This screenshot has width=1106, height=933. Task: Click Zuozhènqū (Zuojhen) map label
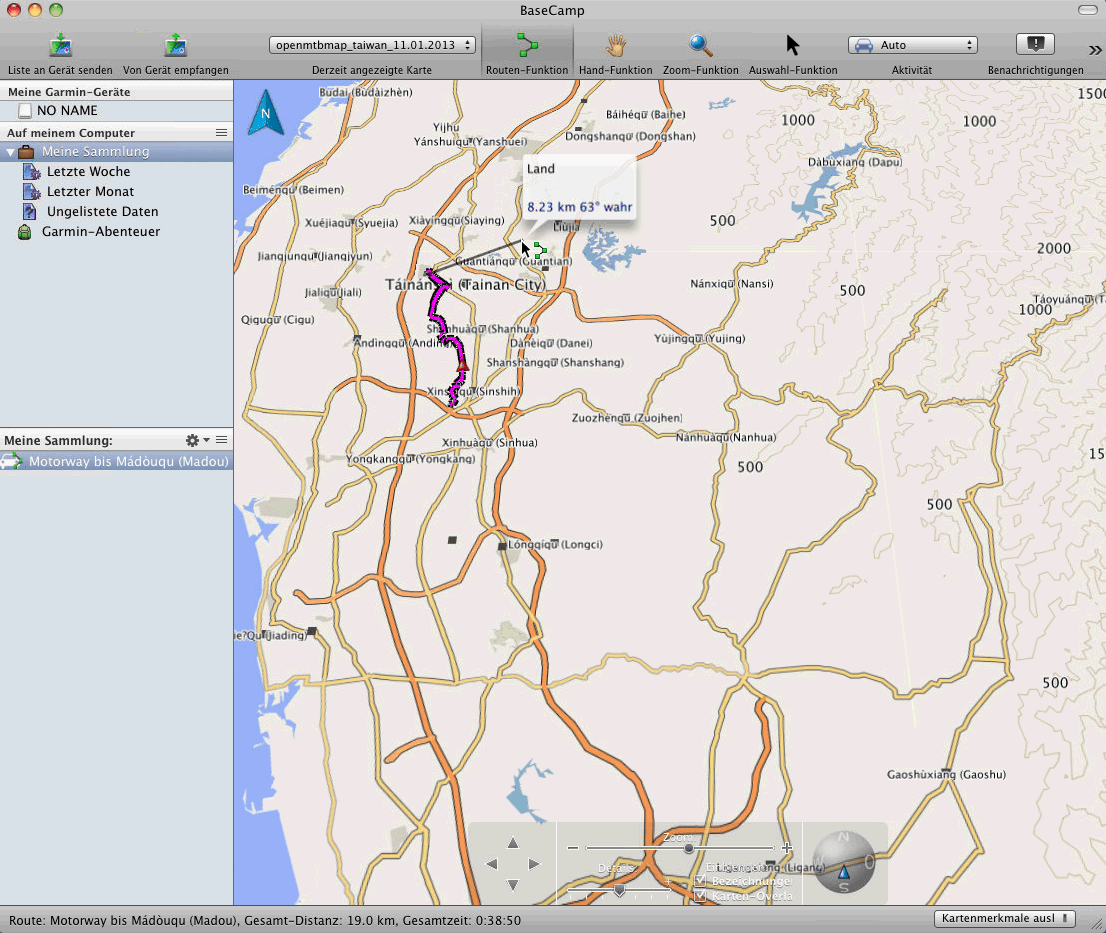626,418
